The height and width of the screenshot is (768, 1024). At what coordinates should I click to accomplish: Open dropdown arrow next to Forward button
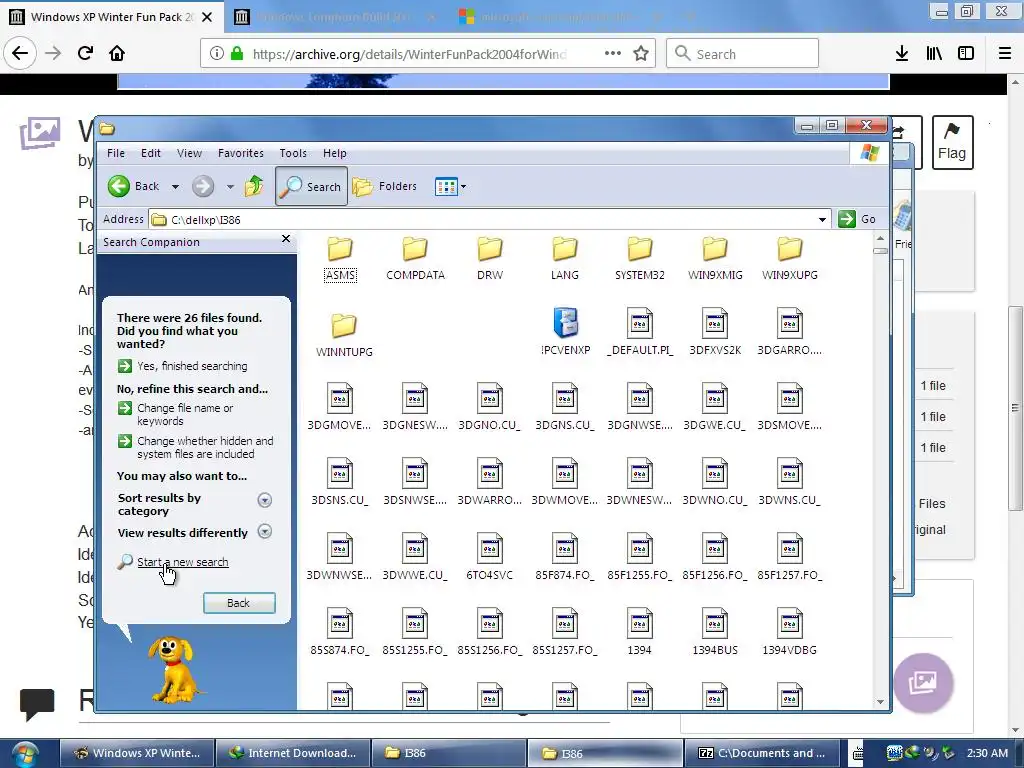pyautogui.click(x=230, y=187)
